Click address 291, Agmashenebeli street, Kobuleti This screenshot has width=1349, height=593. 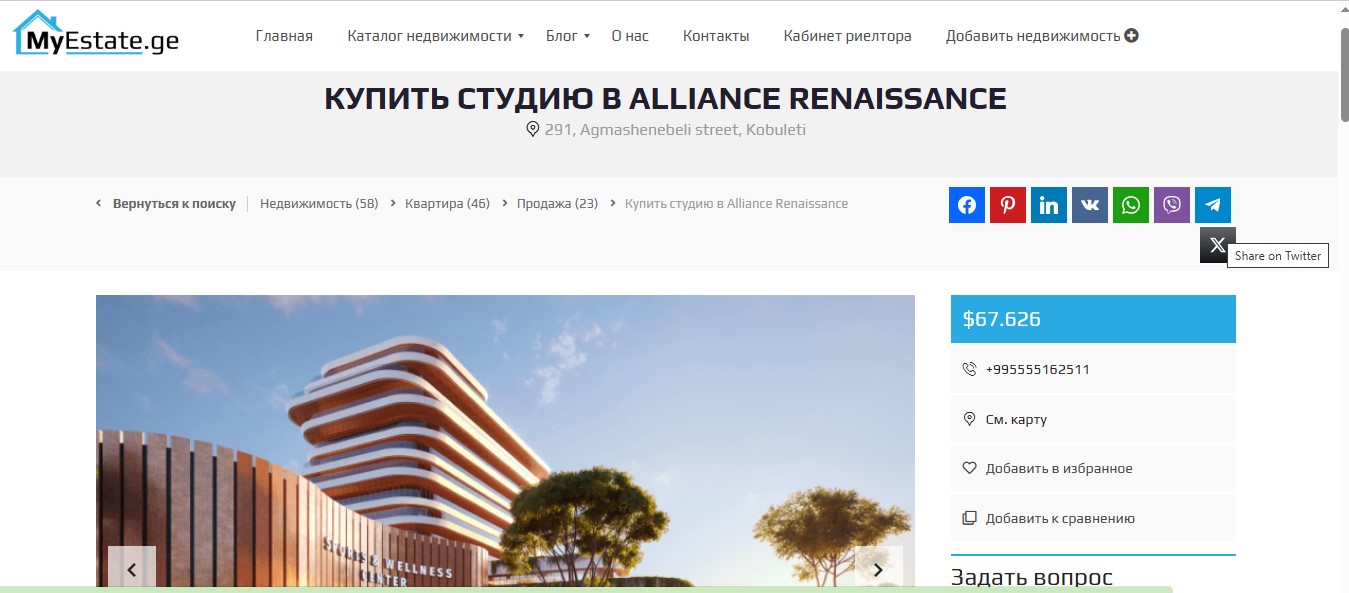[675, 129]
